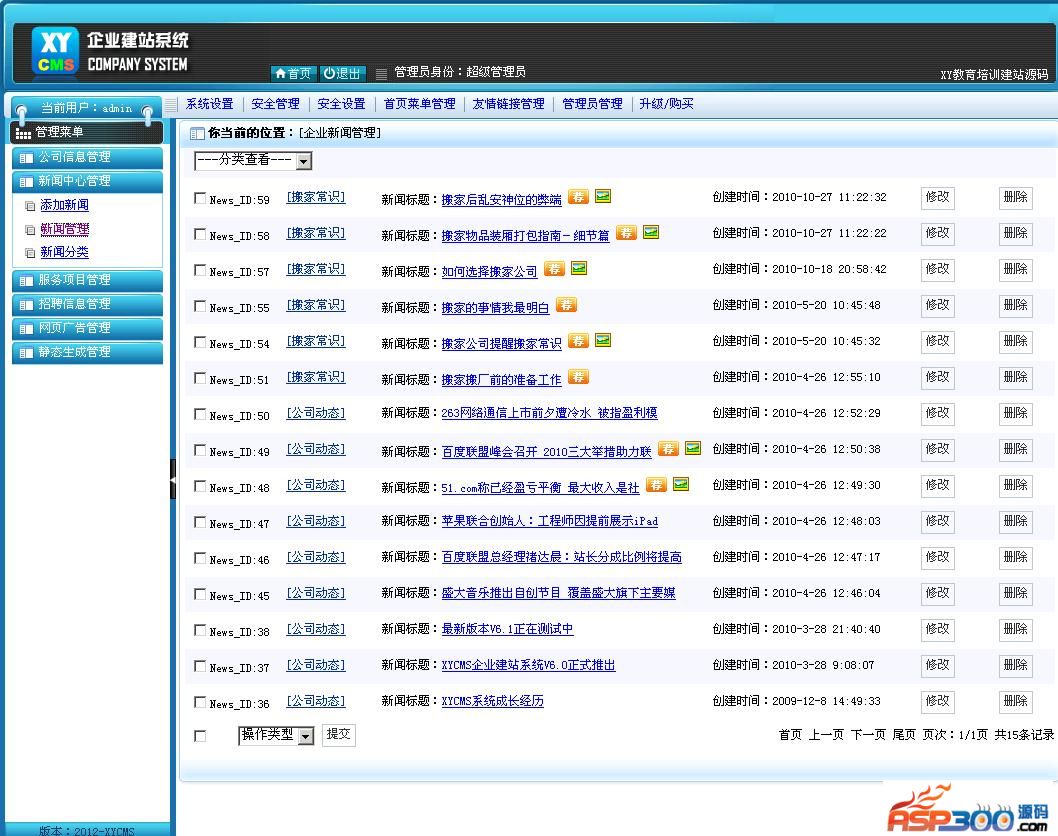This screenshot has height=836, width=1058.
Task: Click orange 荐 badge on News_ID:59
Action: pos(578,197)
